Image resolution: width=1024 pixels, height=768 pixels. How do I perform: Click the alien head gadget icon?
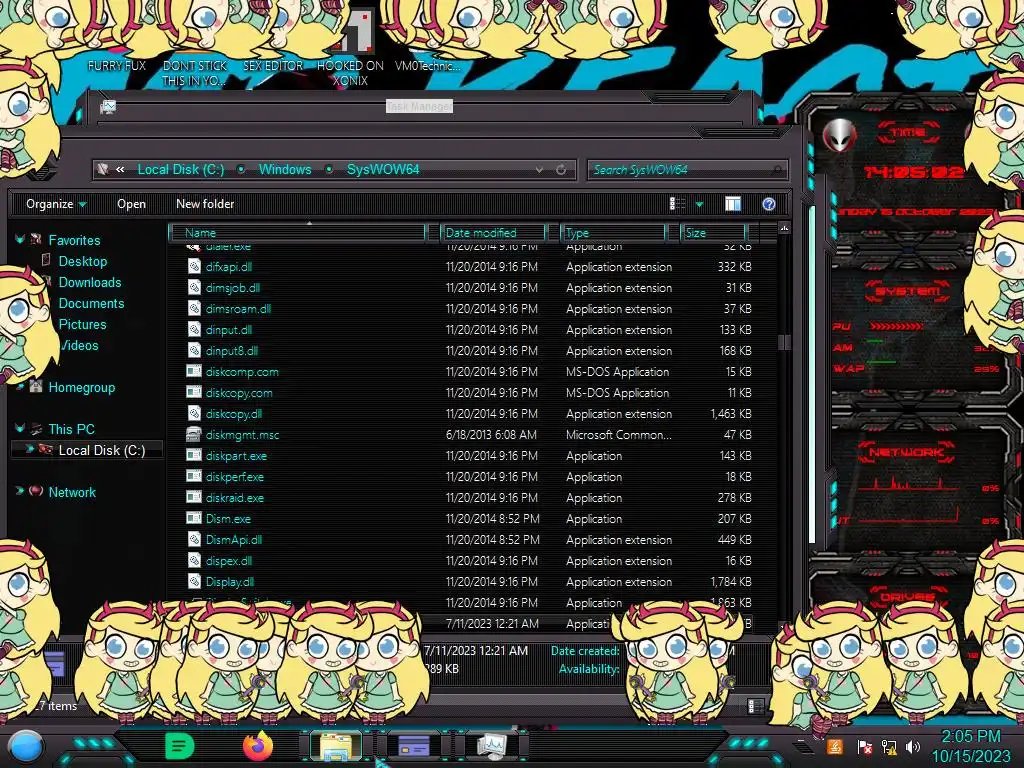coord(839,136)
